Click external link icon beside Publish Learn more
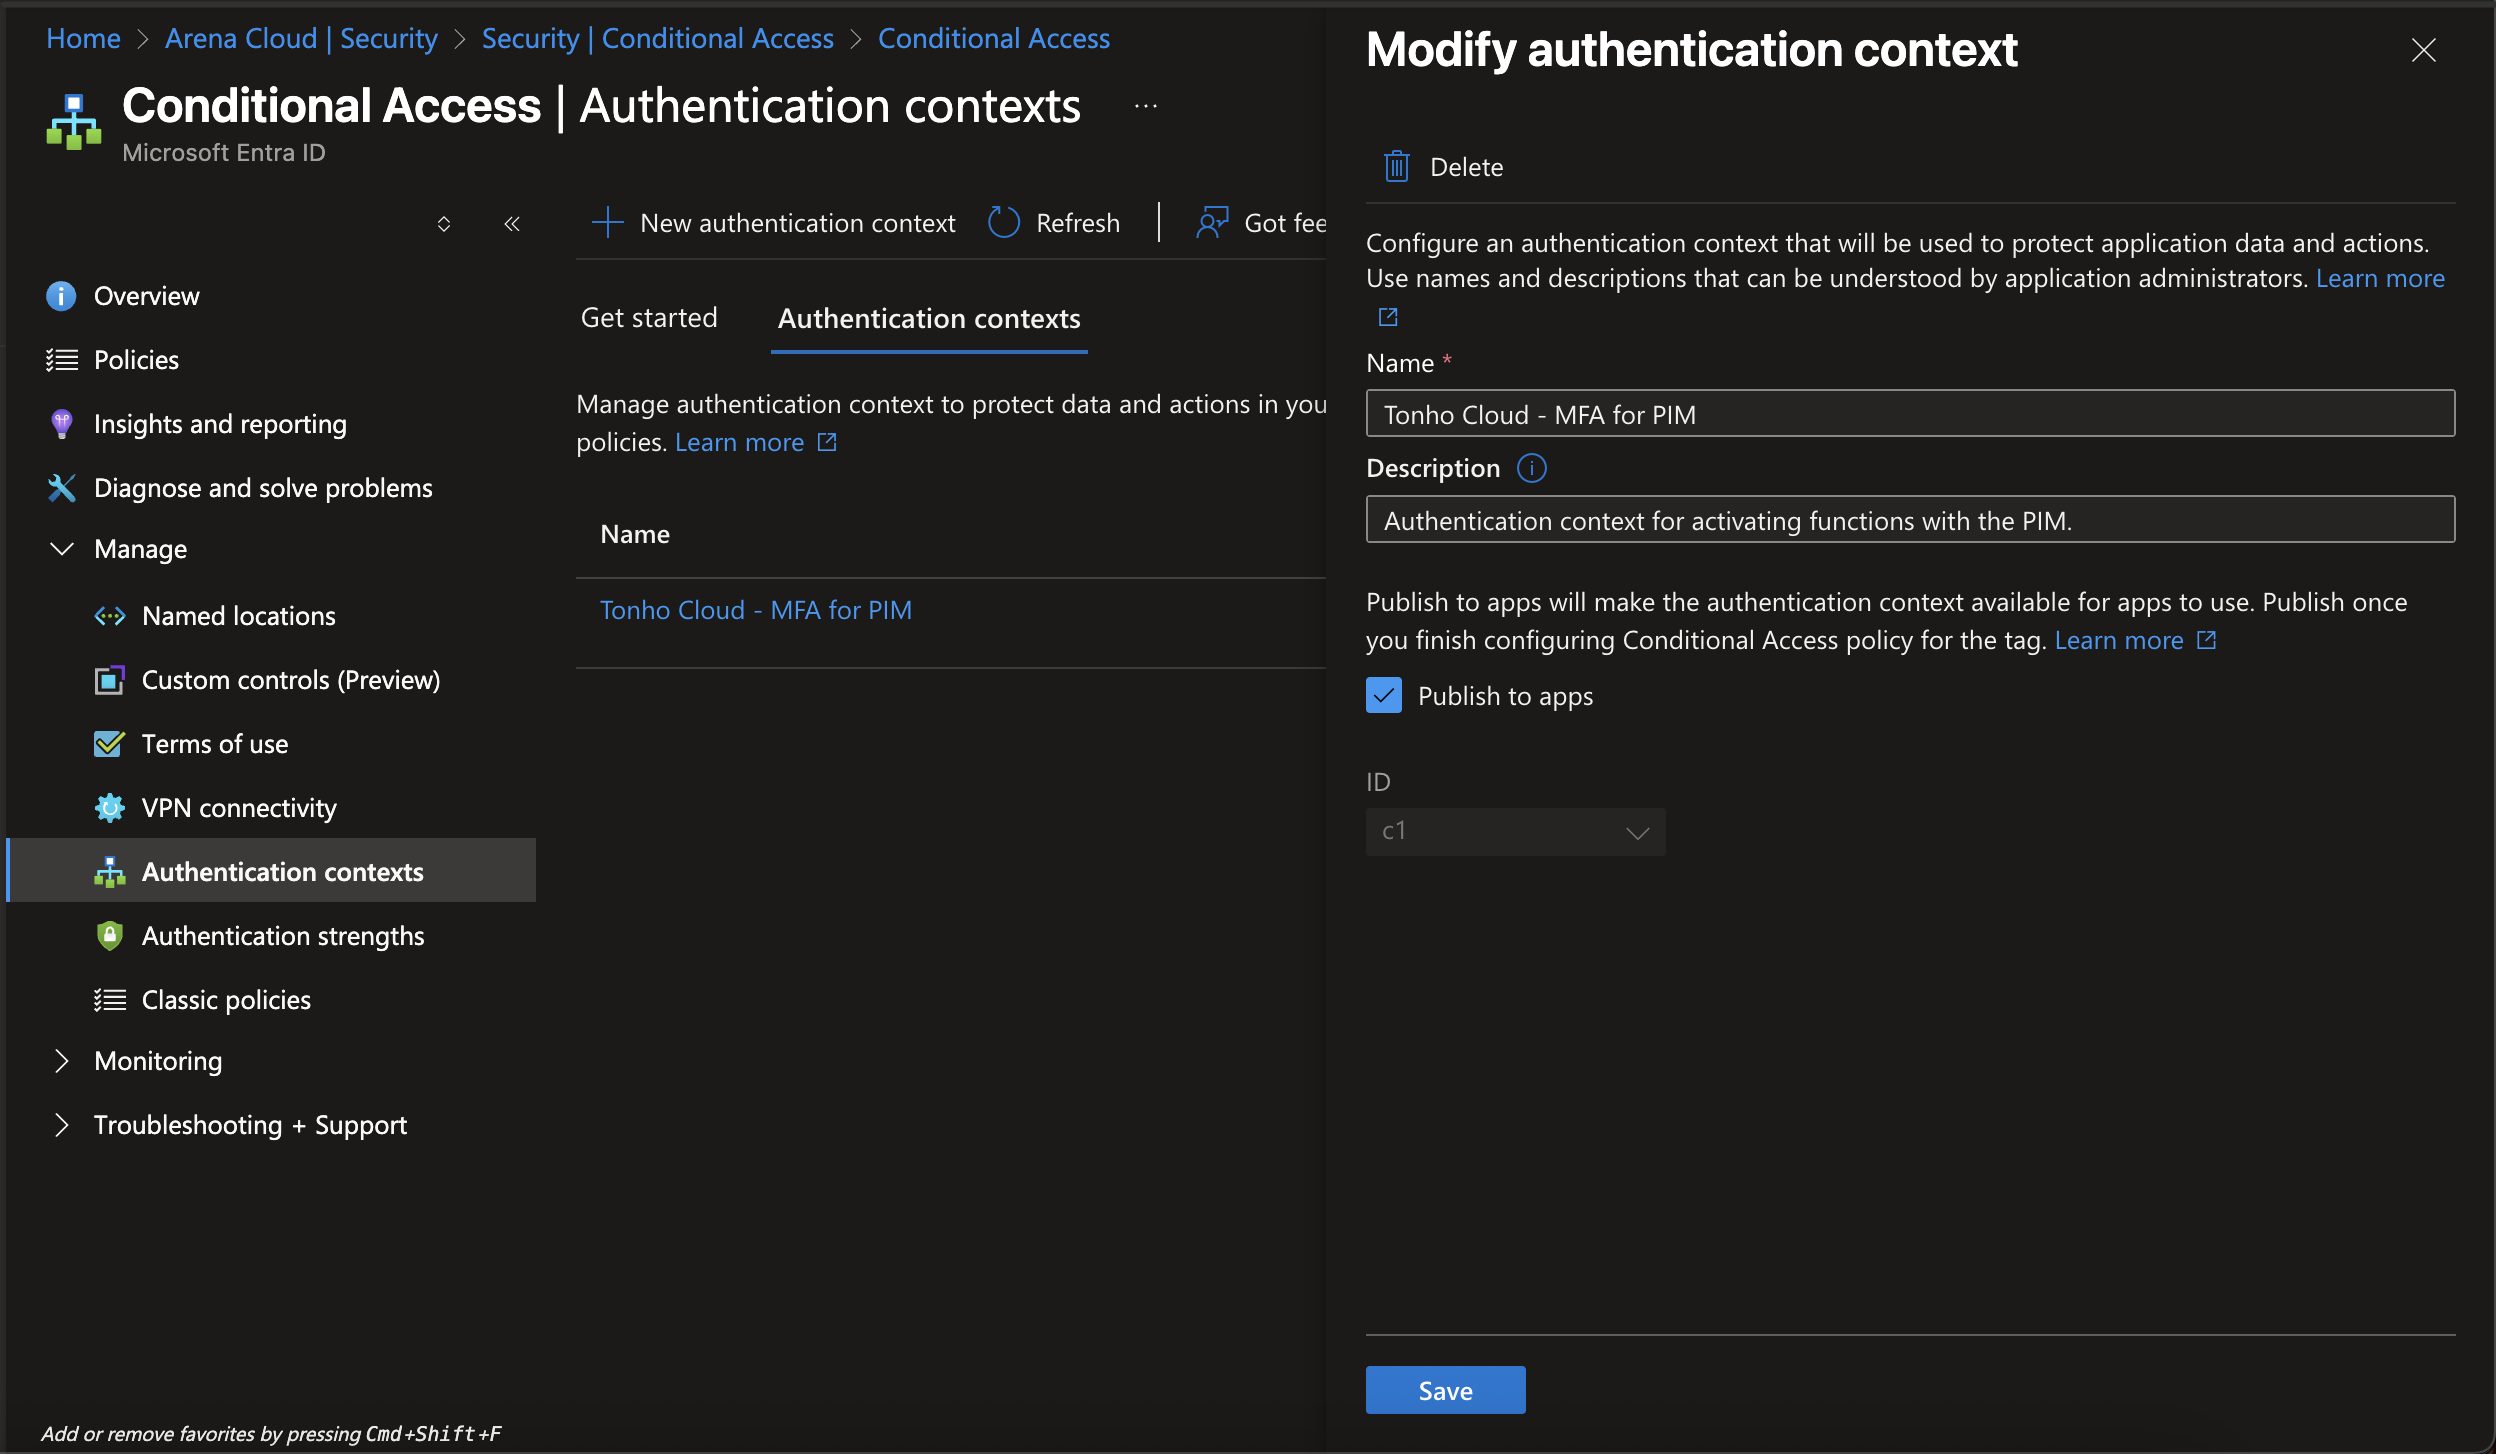 click(x=2206, y=640)
